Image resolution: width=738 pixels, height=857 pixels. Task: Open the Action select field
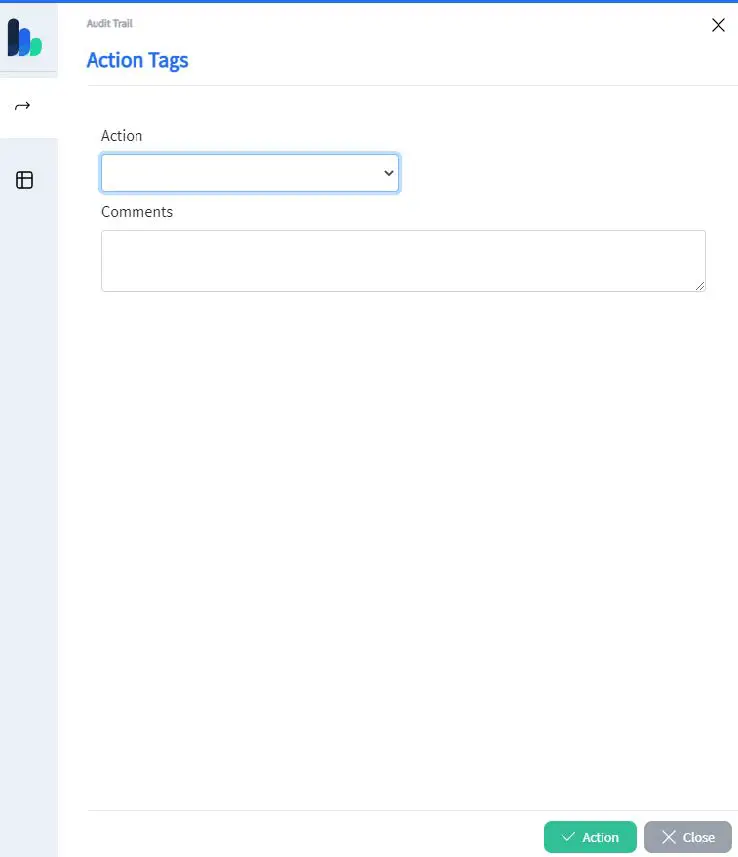pyautogui.click(x=240, y=173)
